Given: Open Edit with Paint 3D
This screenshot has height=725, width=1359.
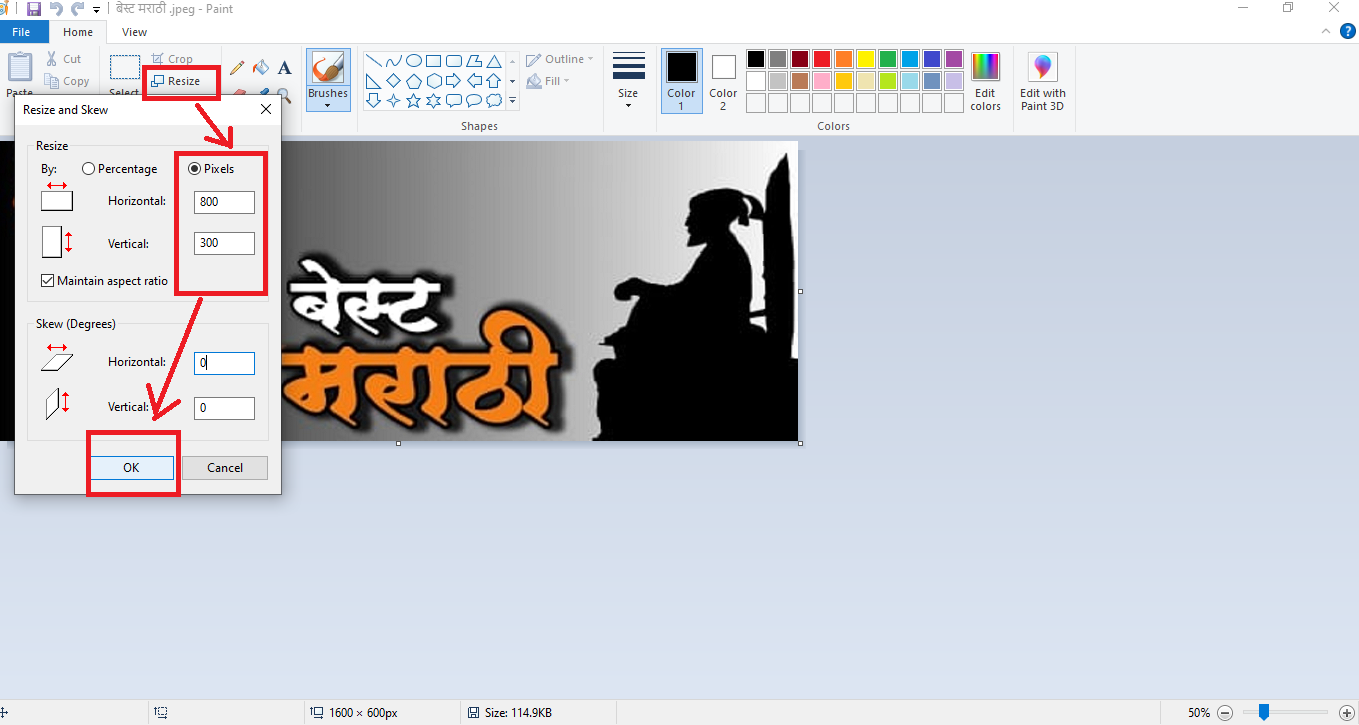Looking at the screenshot, I should (x=1042, y=81).
